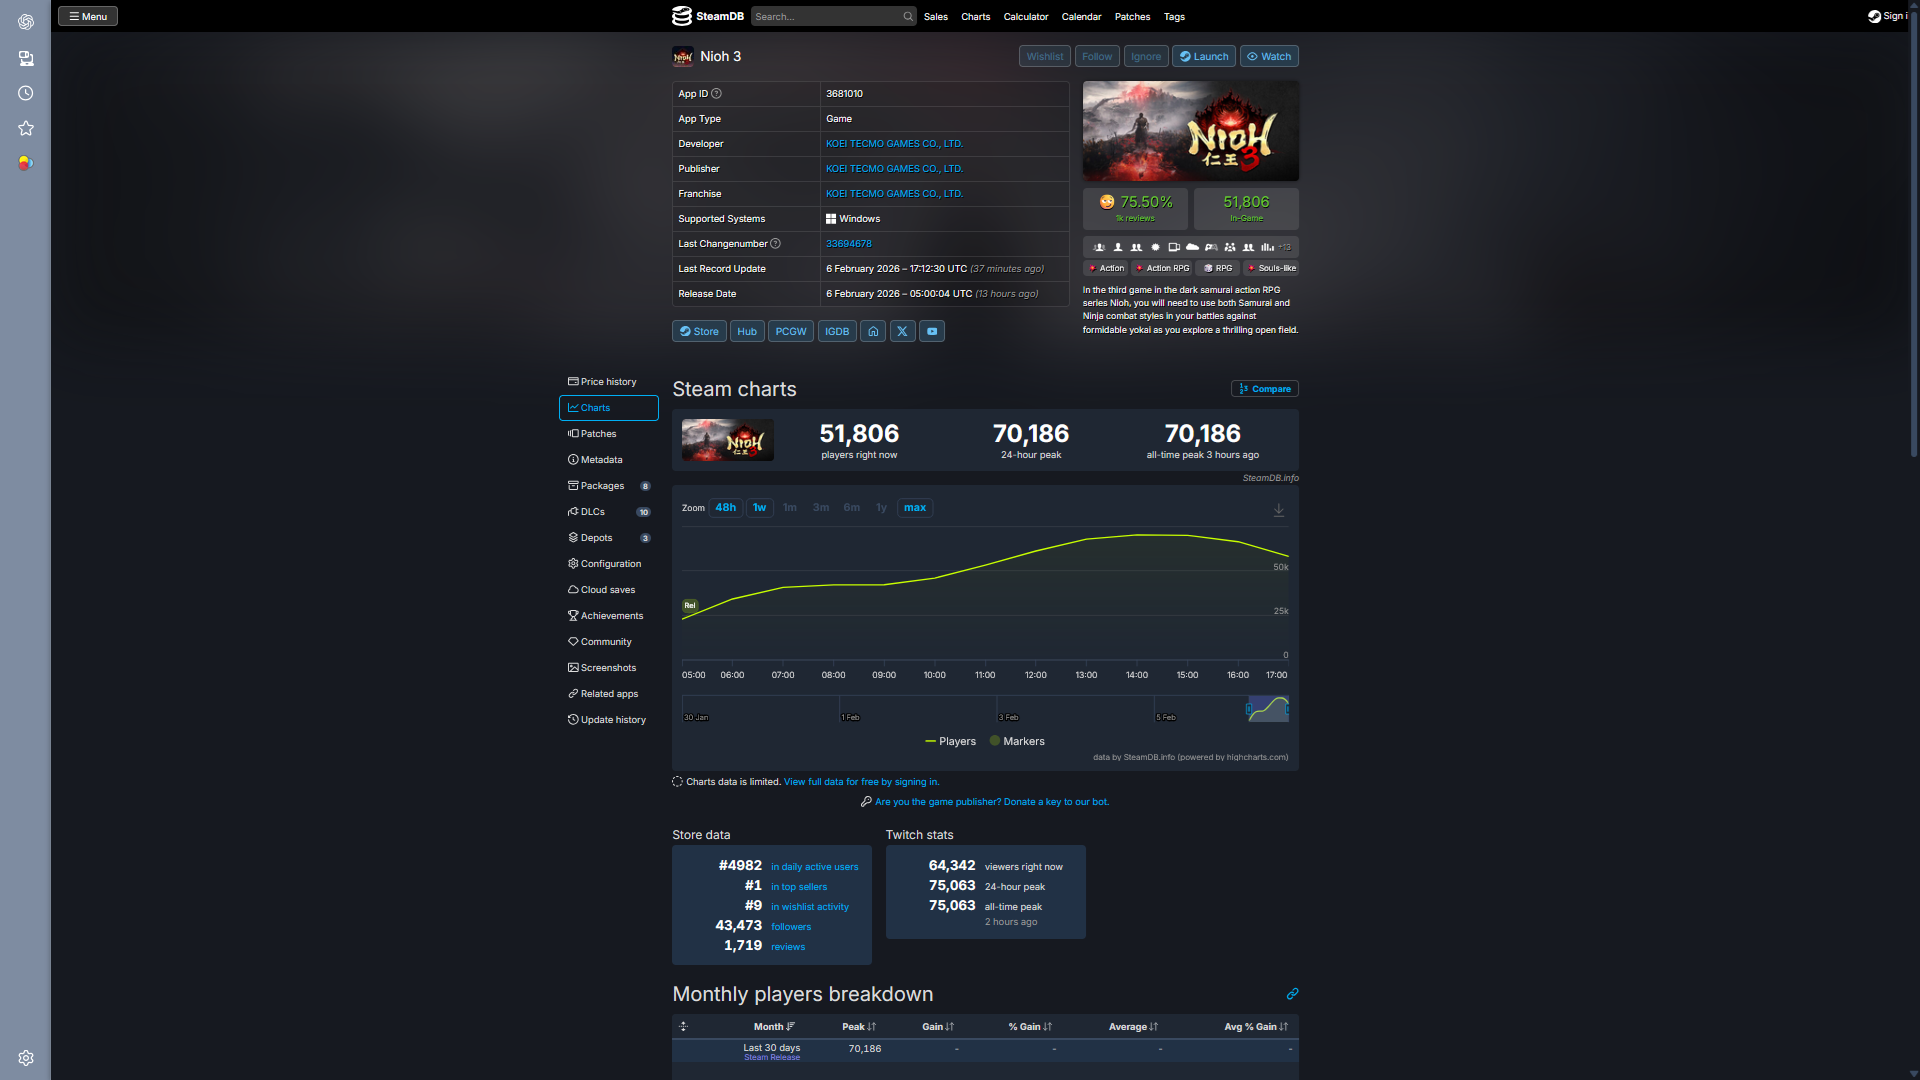This screenshot has width=1920, height=1080.
Task: Open the hamburger Menu button
Action: (88, 16)
